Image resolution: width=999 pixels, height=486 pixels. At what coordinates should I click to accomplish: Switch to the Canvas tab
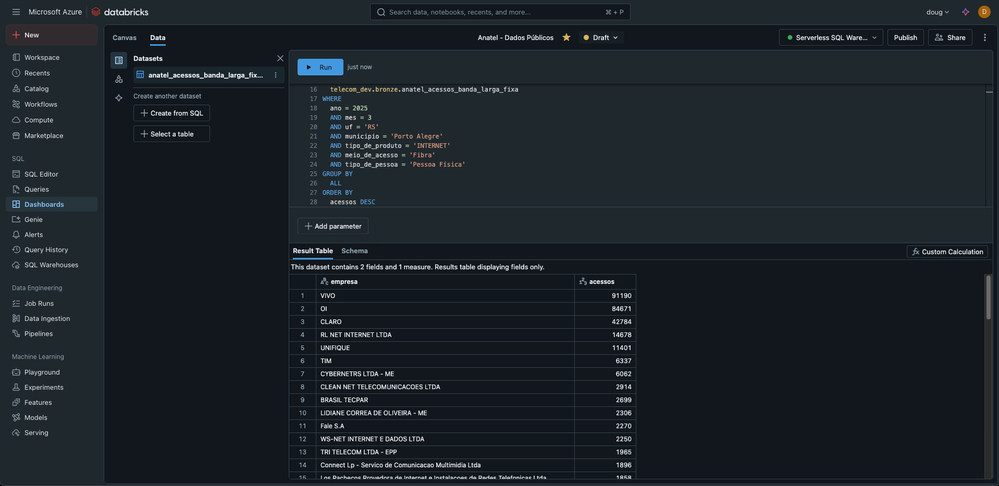point(124,38)
